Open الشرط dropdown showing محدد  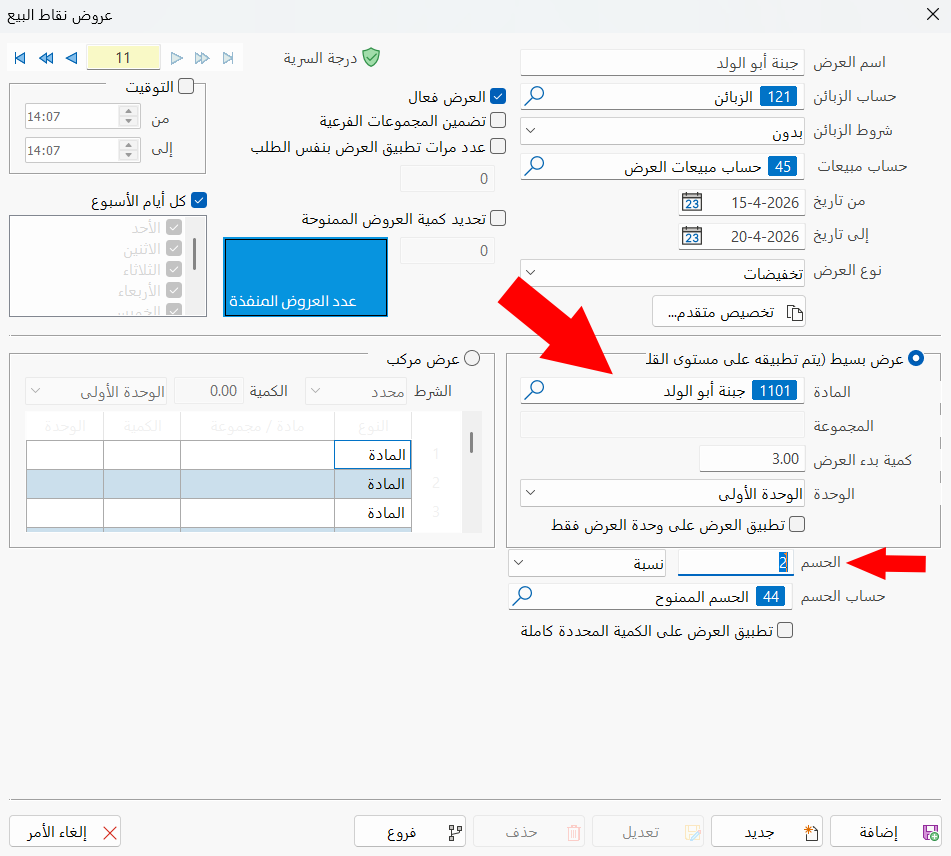(x=357, y=391)
